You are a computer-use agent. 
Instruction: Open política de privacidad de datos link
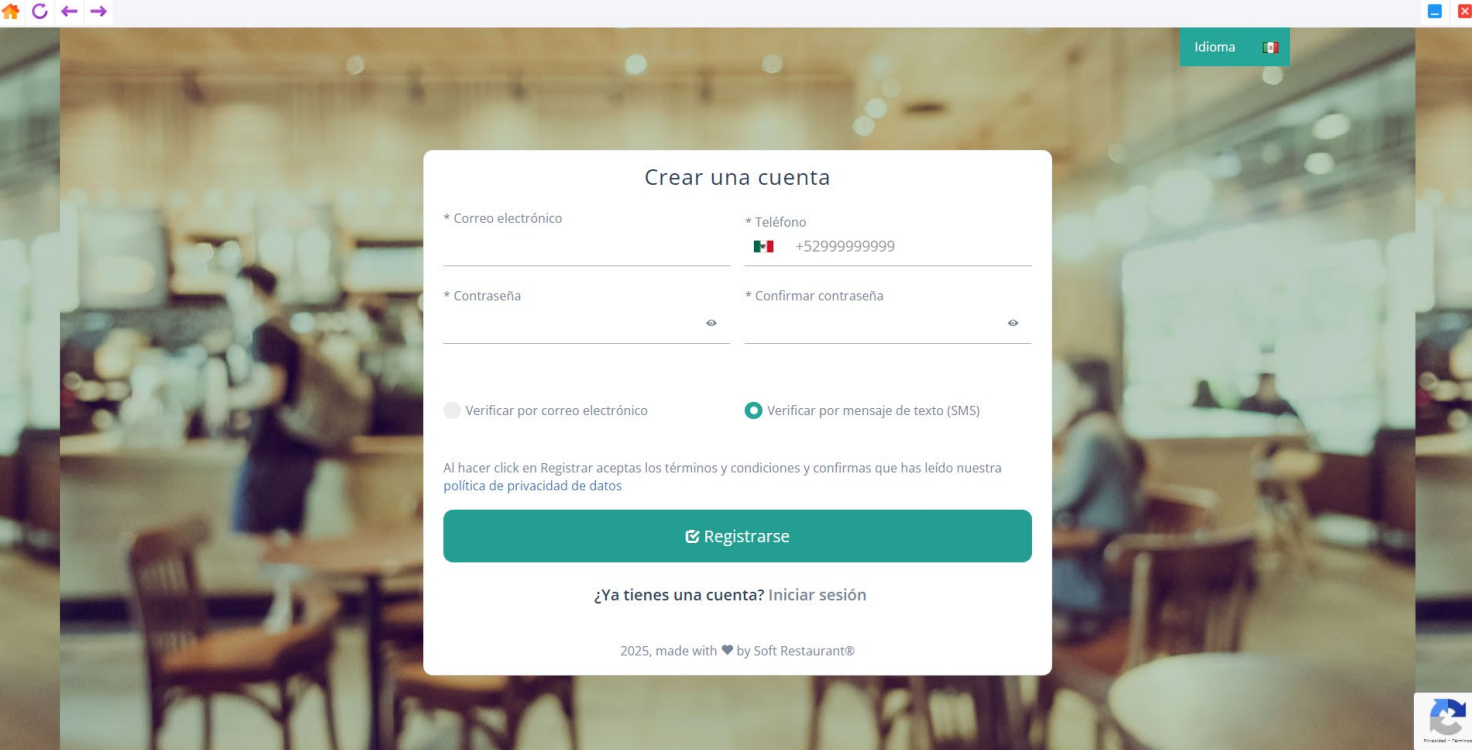pyautogui.click(x=532, y=486)
